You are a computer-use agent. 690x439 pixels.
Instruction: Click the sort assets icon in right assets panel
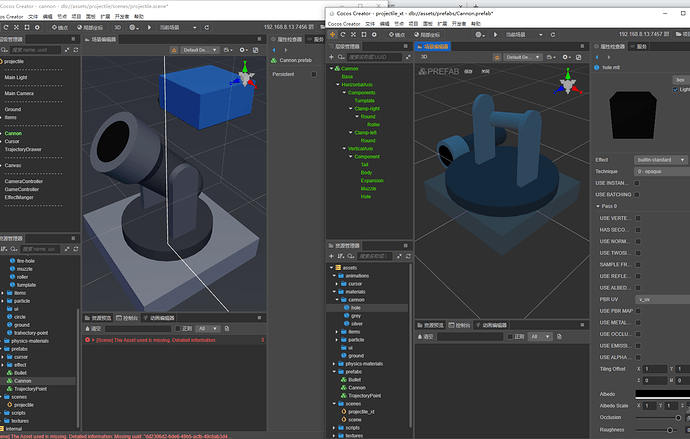click(x=341, y=256)
